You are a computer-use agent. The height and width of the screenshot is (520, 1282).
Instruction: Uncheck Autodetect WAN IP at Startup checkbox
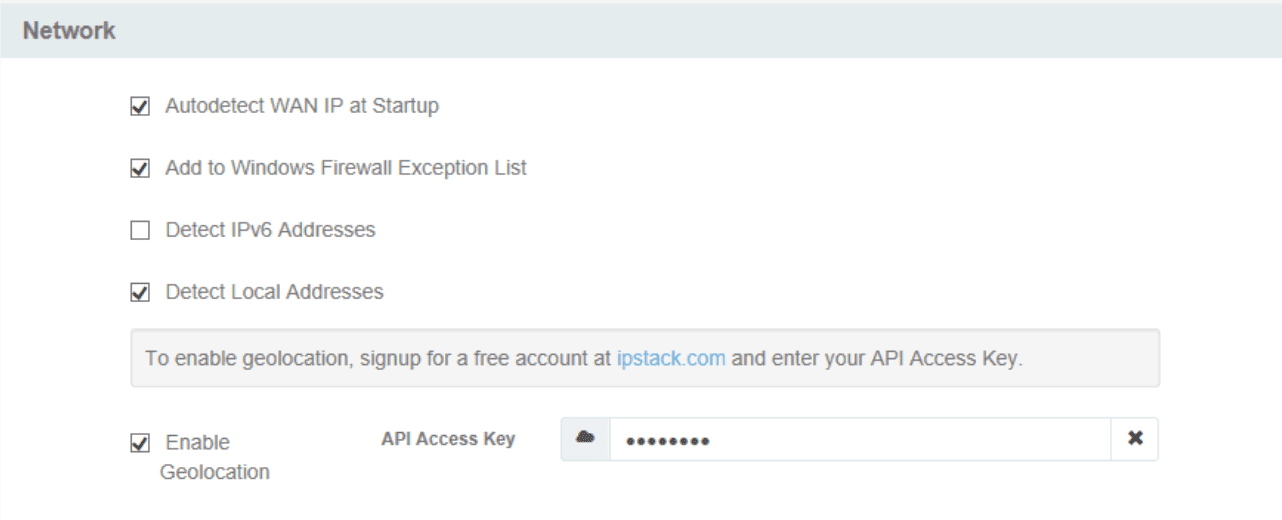click(140, 106)
